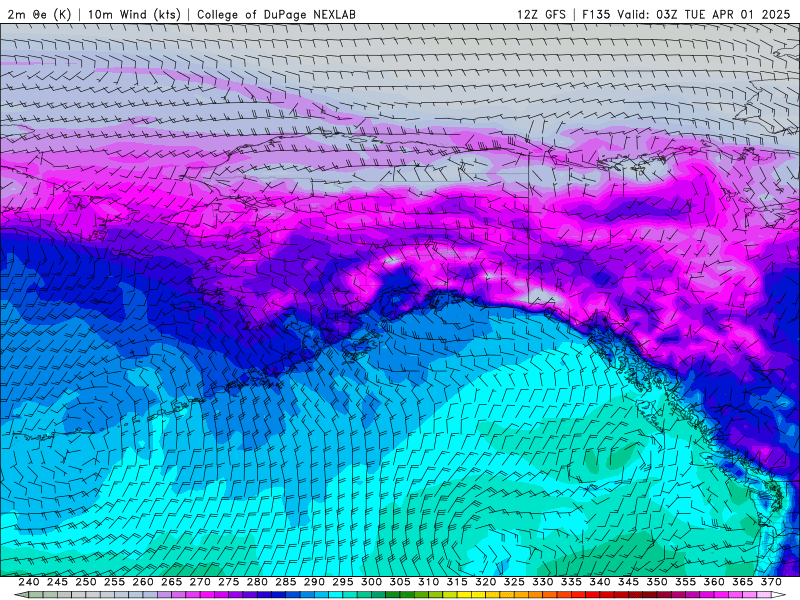This screenshot has height=600, width=800.
Task: Click the 360 value on the color scale
Action: click(x=714, y=582)
